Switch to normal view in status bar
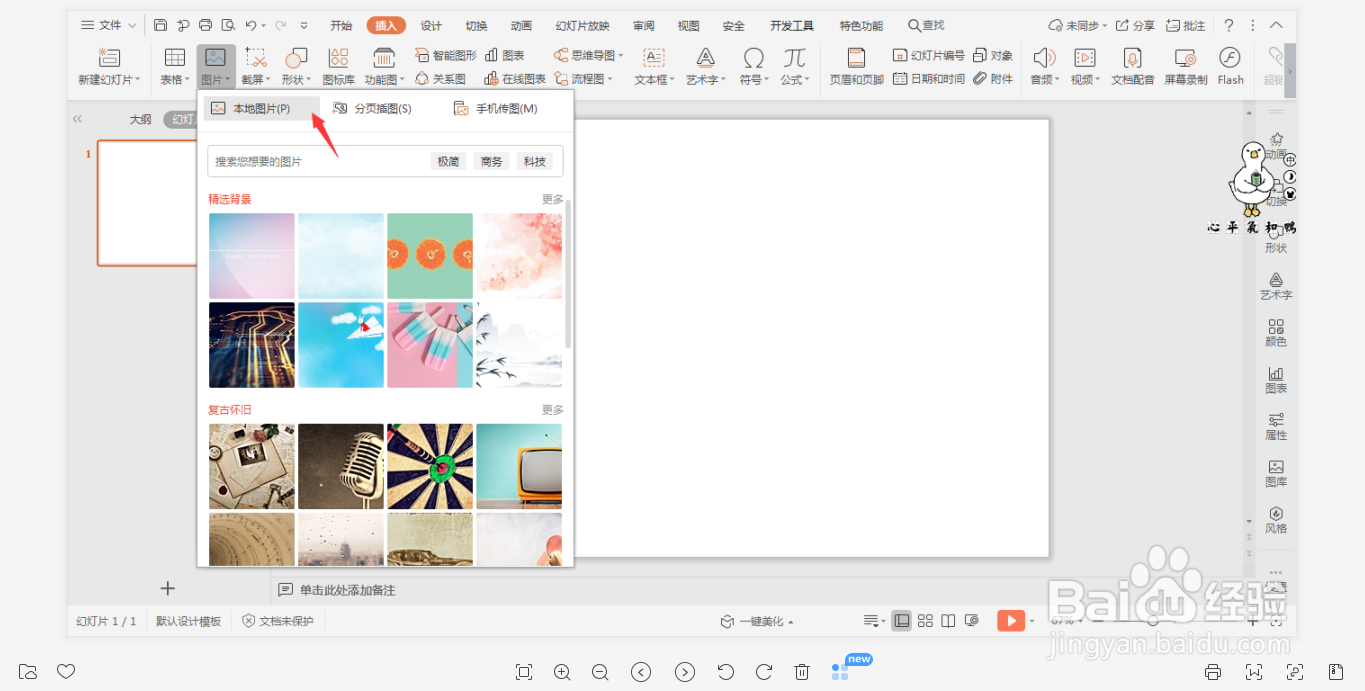This screenshot has width=1365, height=691. tap(902, 621)
